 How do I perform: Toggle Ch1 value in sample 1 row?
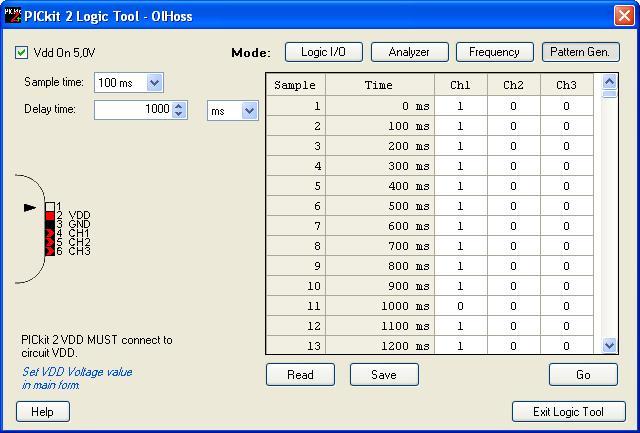pyautogui.click(x=460, y=106)
